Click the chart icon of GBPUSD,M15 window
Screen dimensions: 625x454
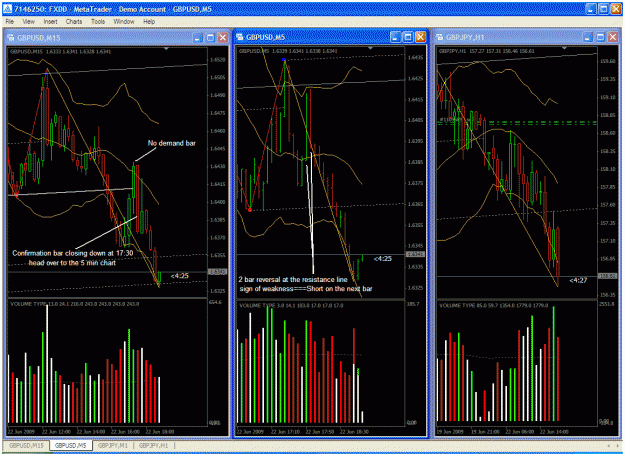[x=11, y=38]
